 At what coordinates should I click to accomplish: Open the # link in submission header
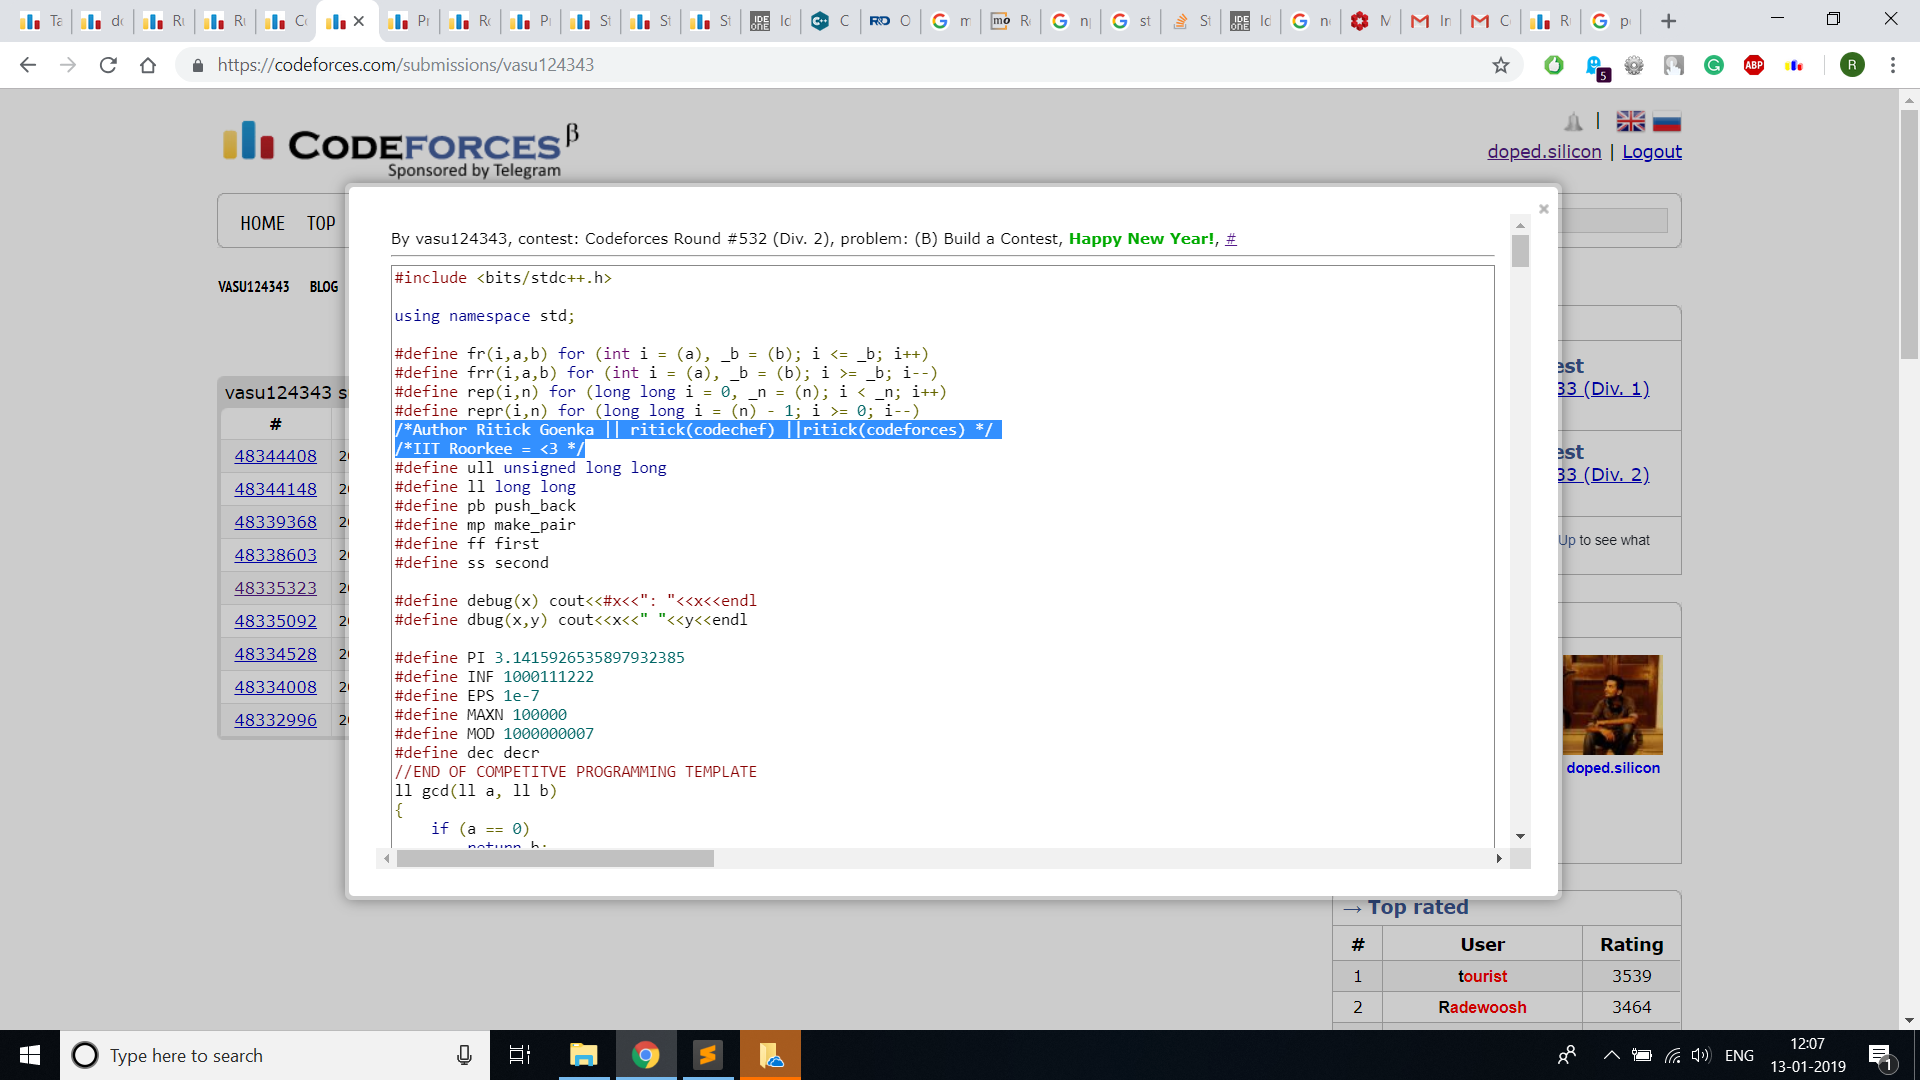point(1231,239)
